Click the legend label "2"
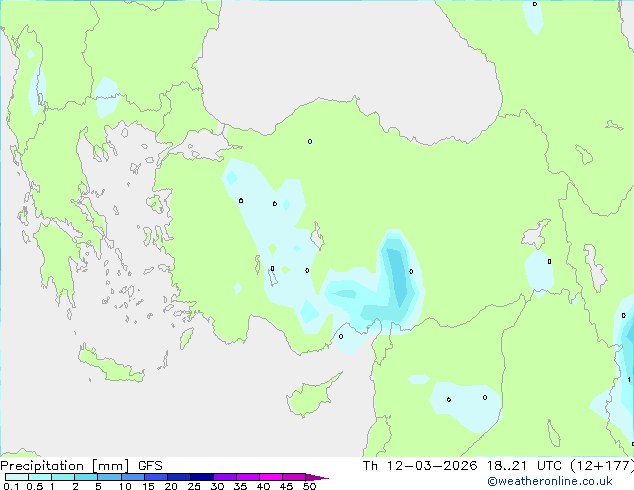This screenshot has height=490, width=634. coord(75,486)
